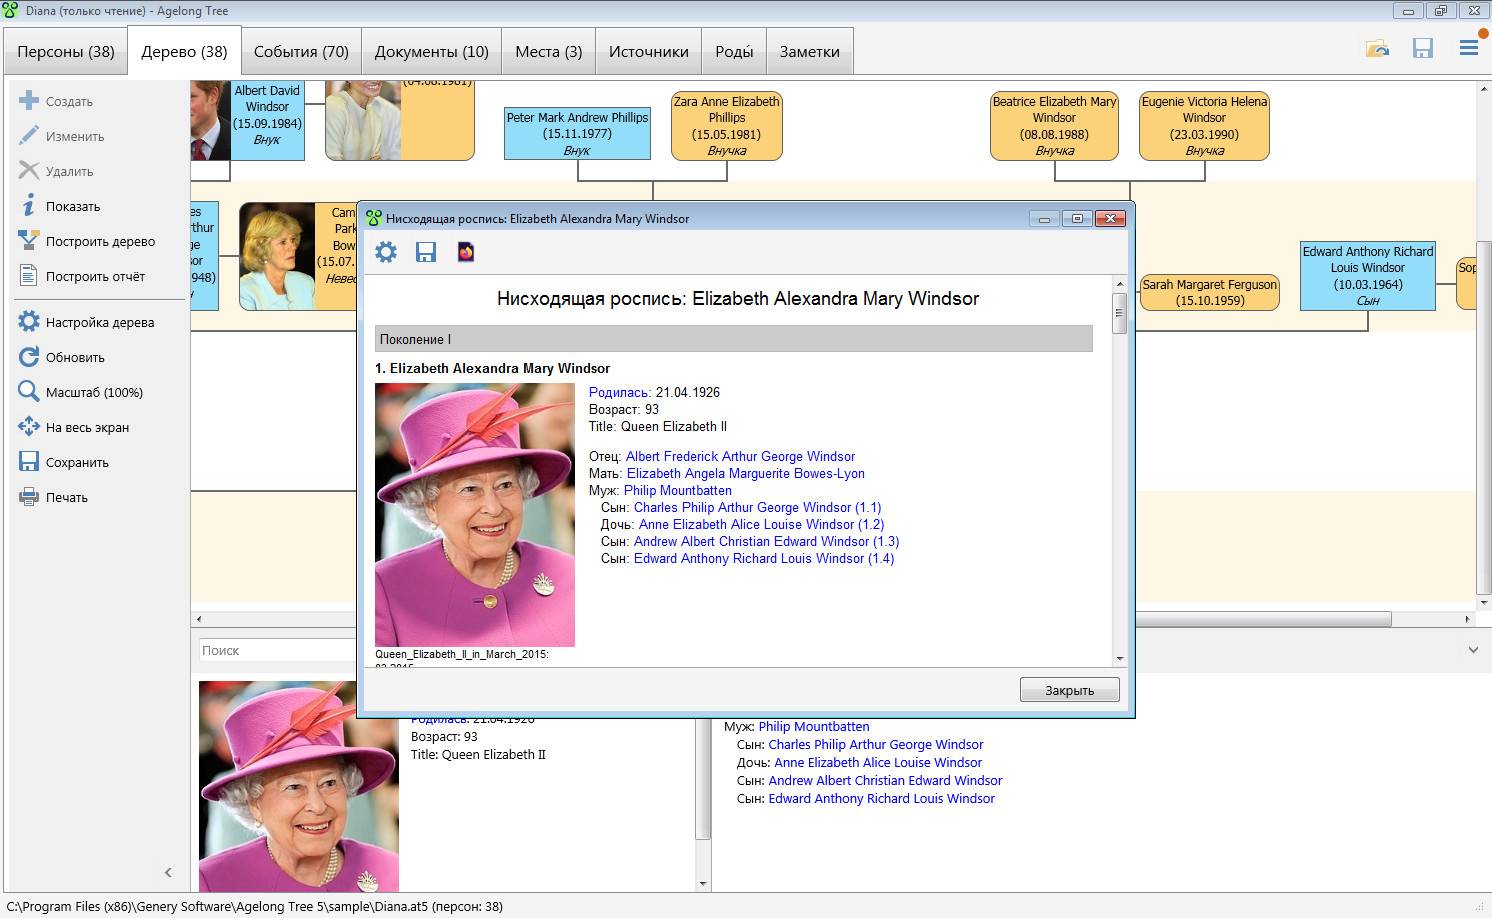Select Eugenie Victoria Helena Windsor node

tap(1204, 125)
